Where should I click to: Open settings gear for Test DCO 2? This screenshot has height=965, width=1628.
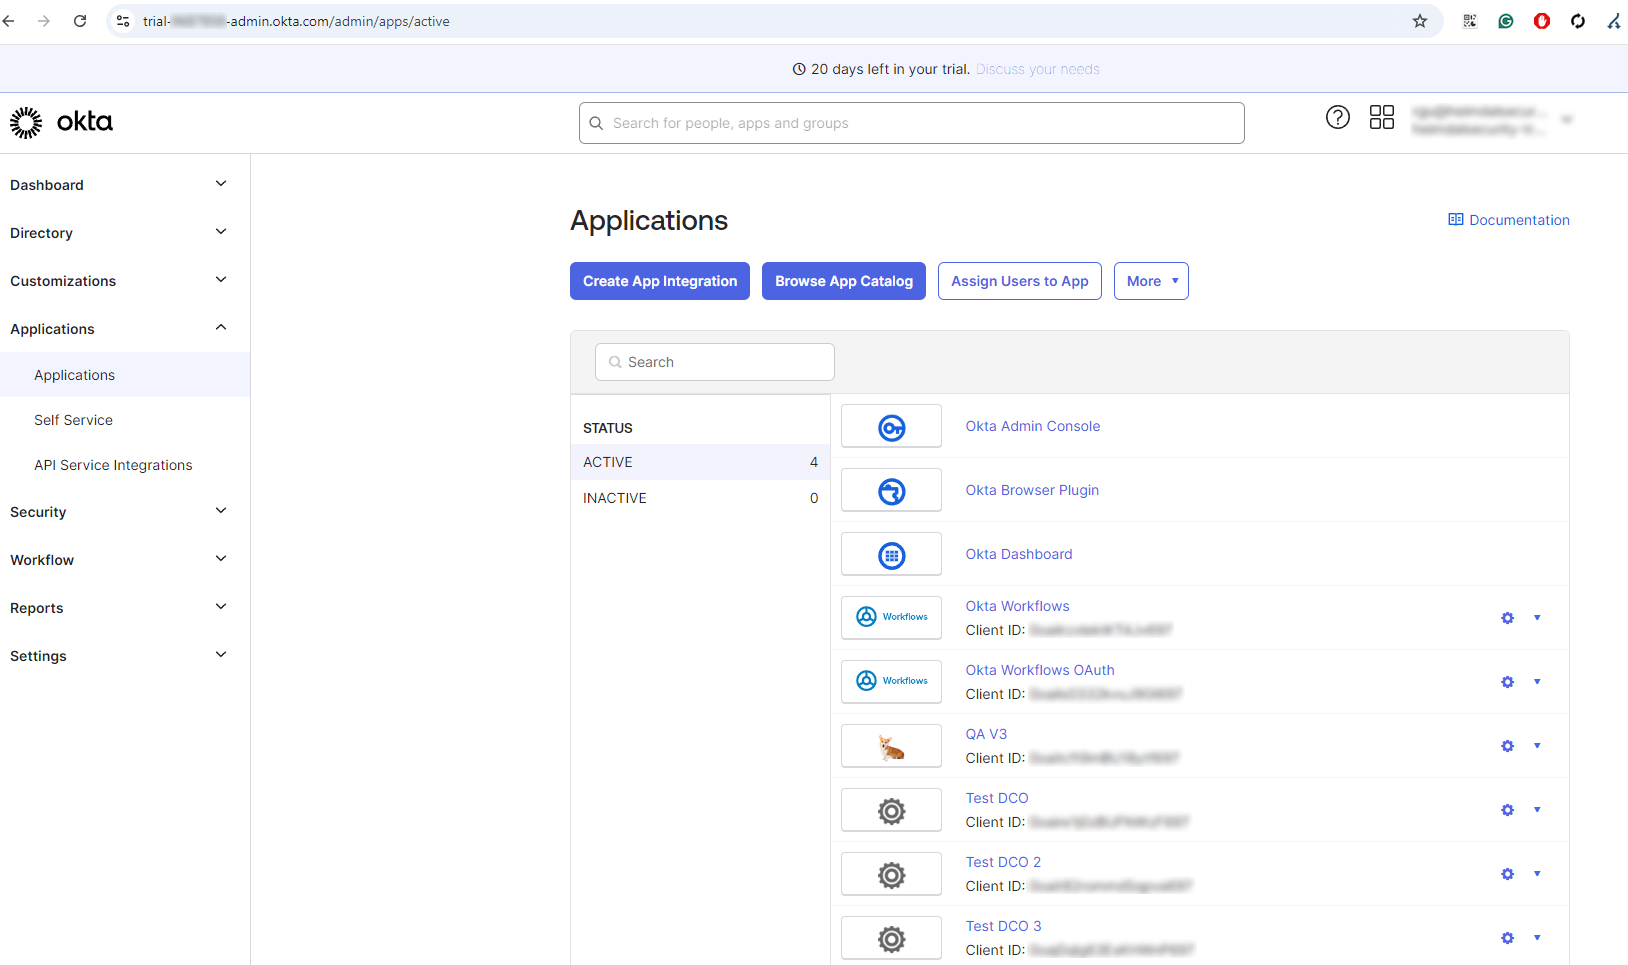click(1507, 874)
